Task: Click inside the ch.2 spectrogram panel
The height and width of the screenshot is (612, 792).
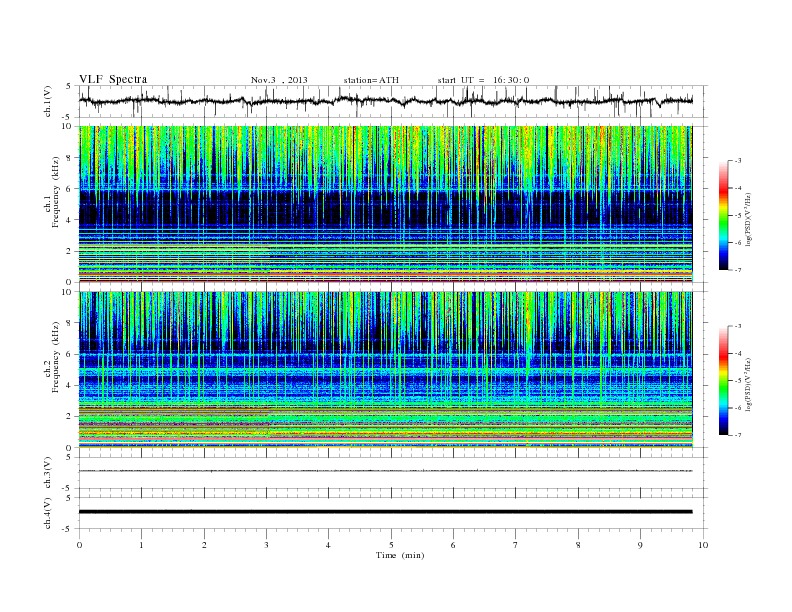Action: click(385, 370)
